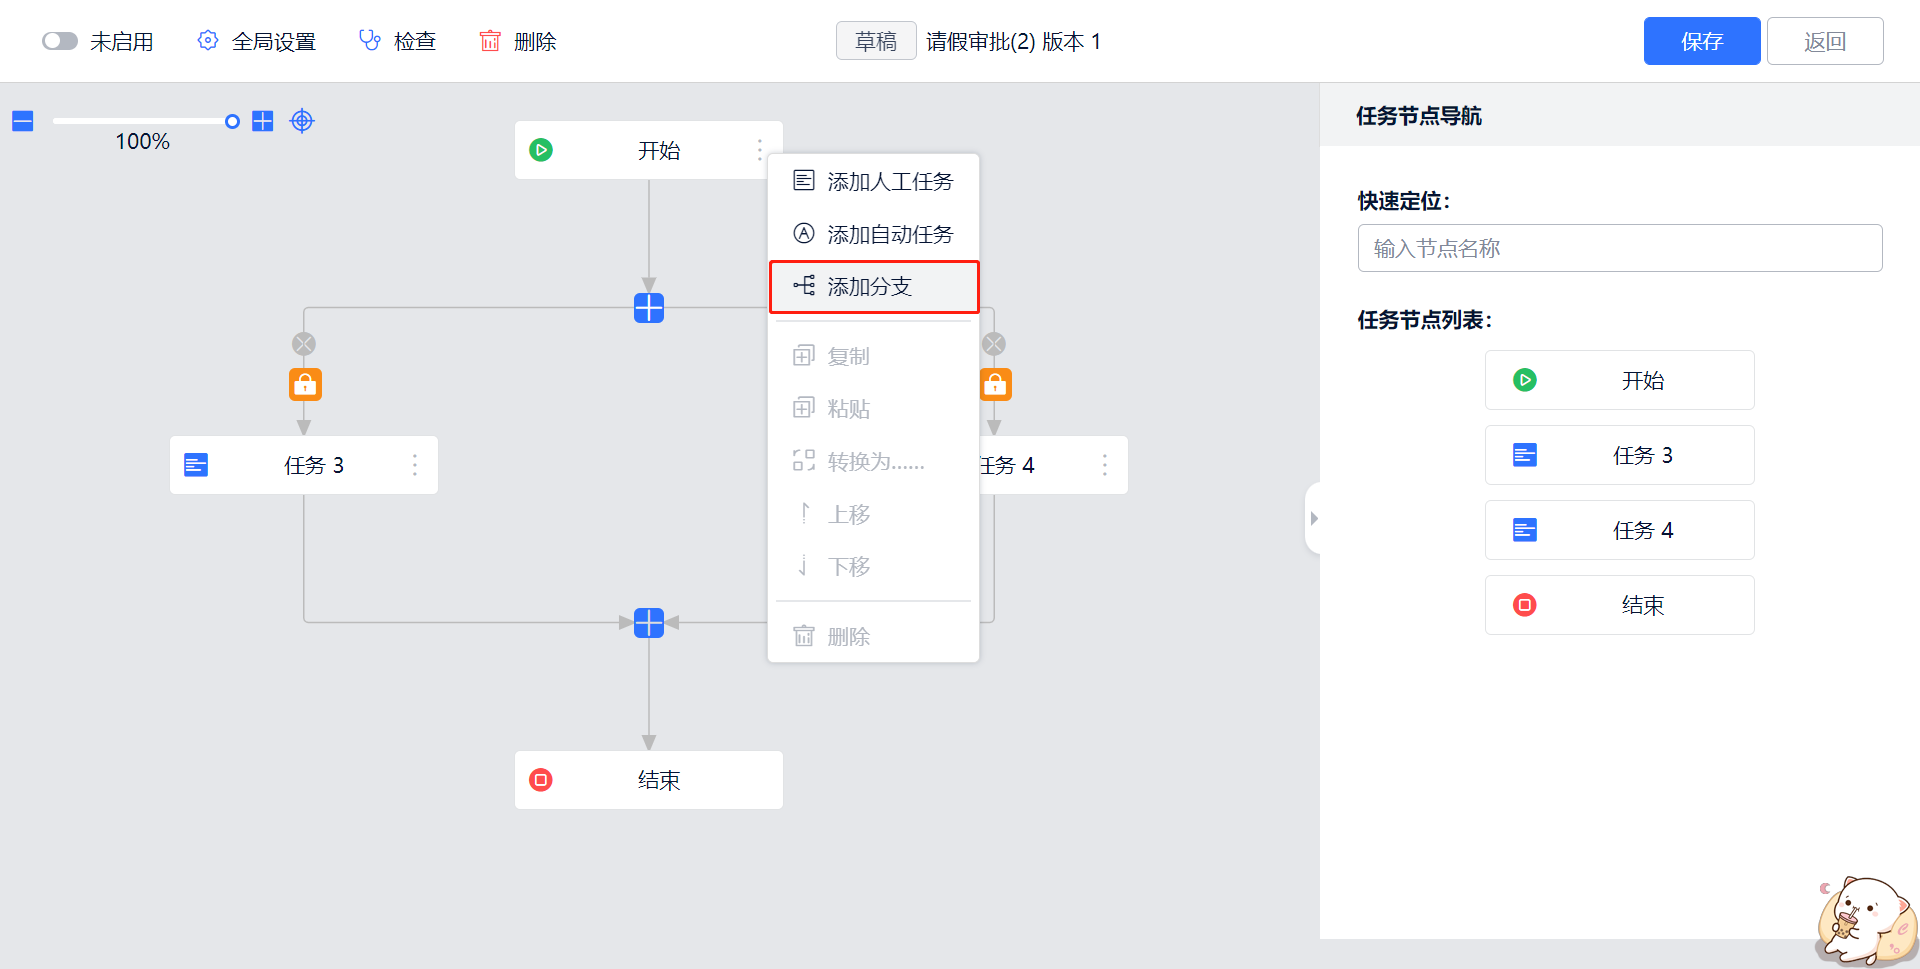Click the center-canvas target icon
Screen dimensions: 1920x969
point(302,121)
